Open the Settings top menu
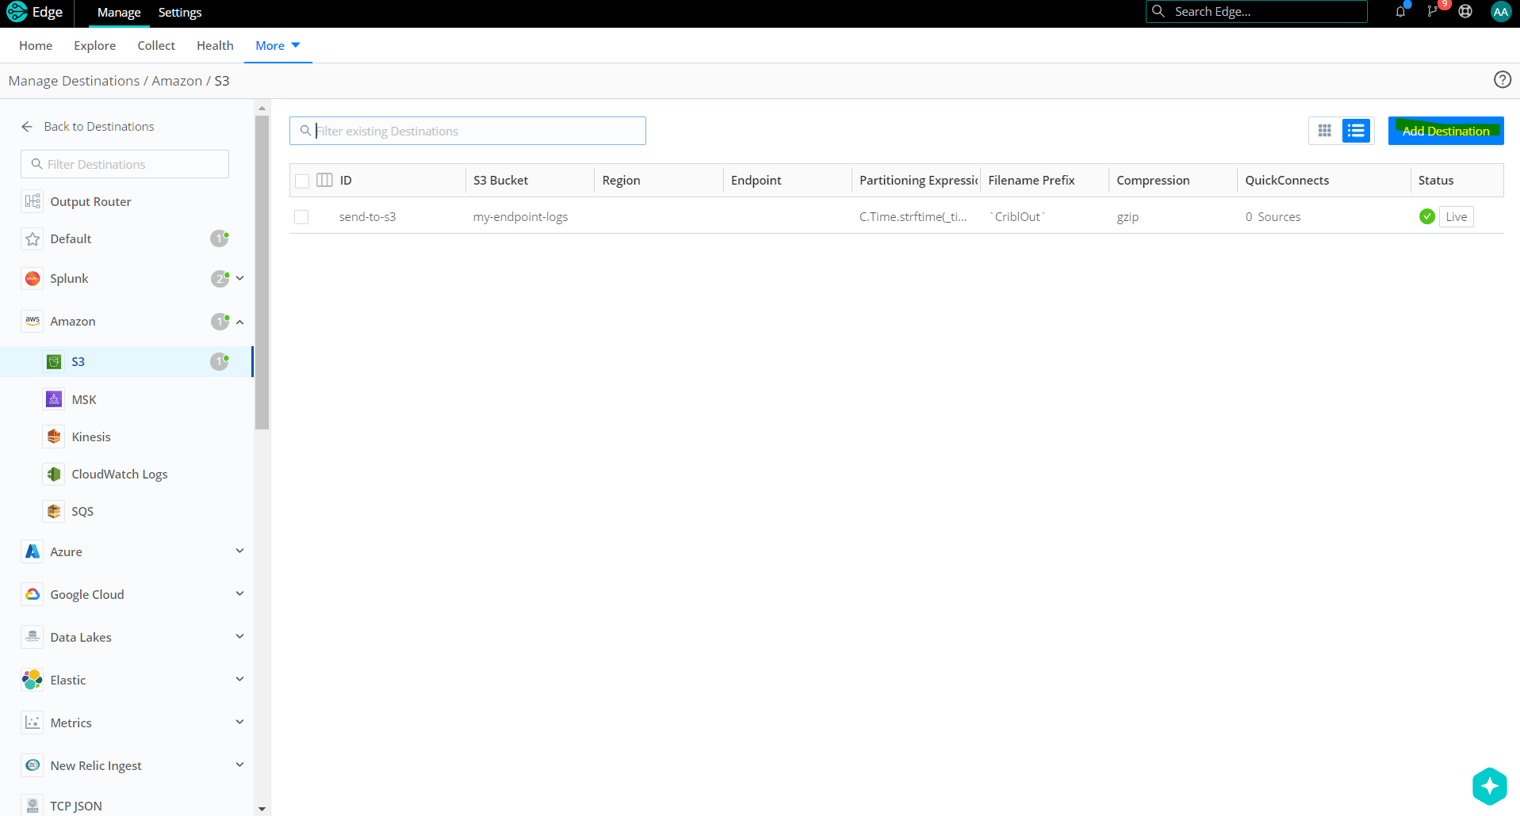 pos(180,12)
